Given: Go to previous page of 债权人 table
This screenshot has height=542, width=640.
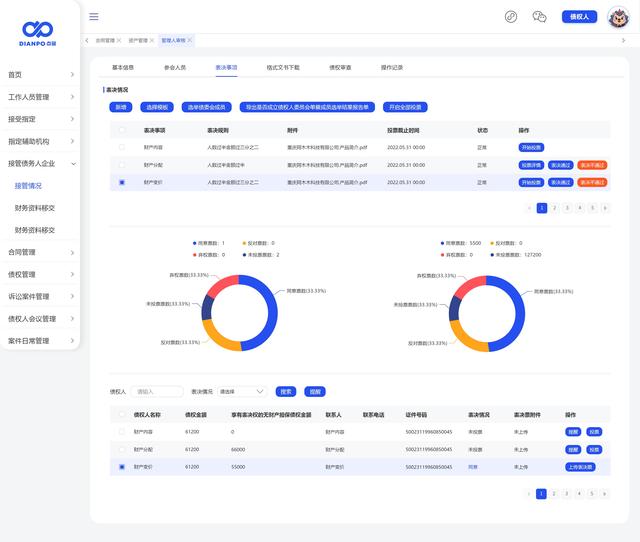Looking at the screenshot, I should 529,494.
